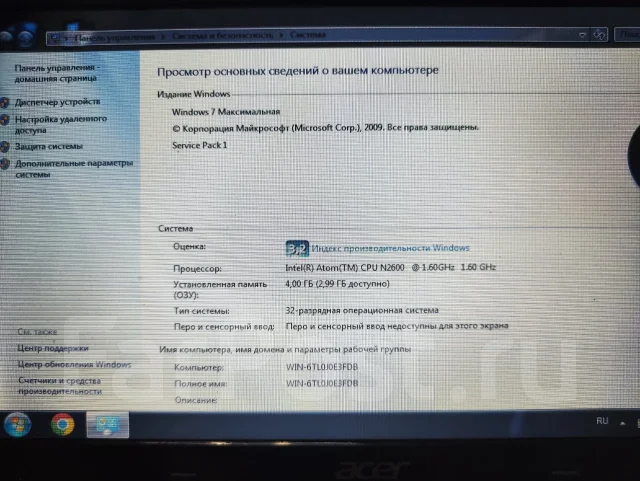Click the Перо и сенсорный ввод недоступны value
Image resolution: width=640 pixels, height=481 pixels.
click(397, 326)
